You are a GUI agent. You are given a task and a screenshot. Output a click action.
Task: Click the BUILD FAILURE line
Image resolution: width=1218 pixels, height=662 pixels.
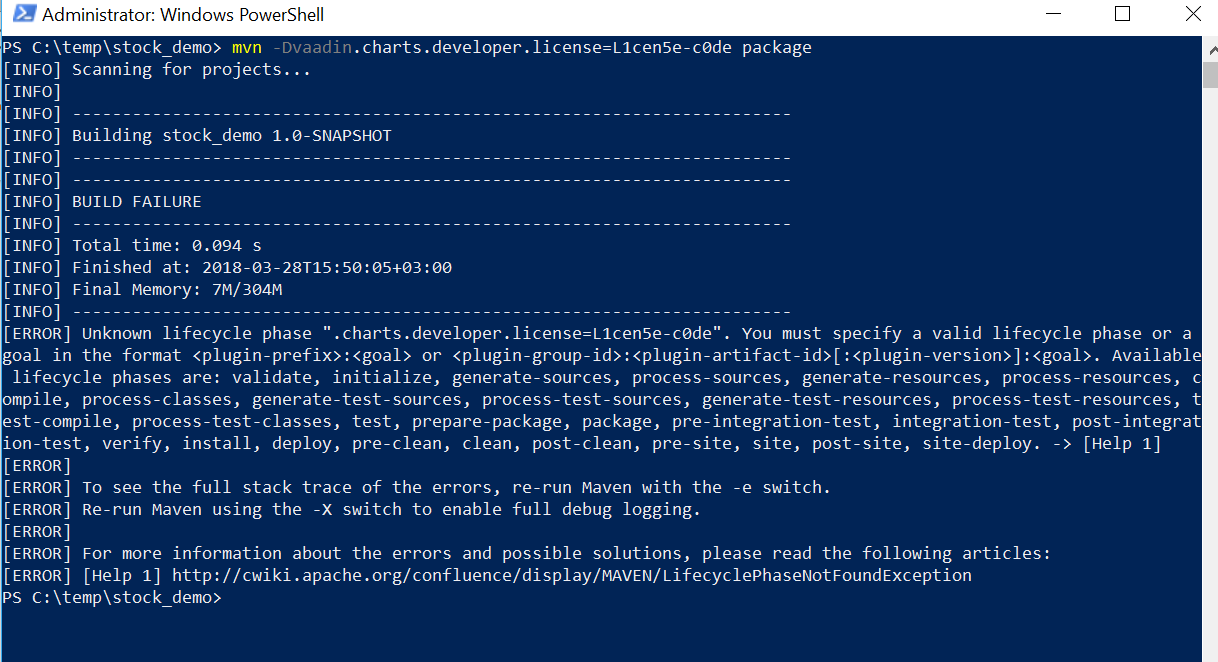[x=102, y=202]
